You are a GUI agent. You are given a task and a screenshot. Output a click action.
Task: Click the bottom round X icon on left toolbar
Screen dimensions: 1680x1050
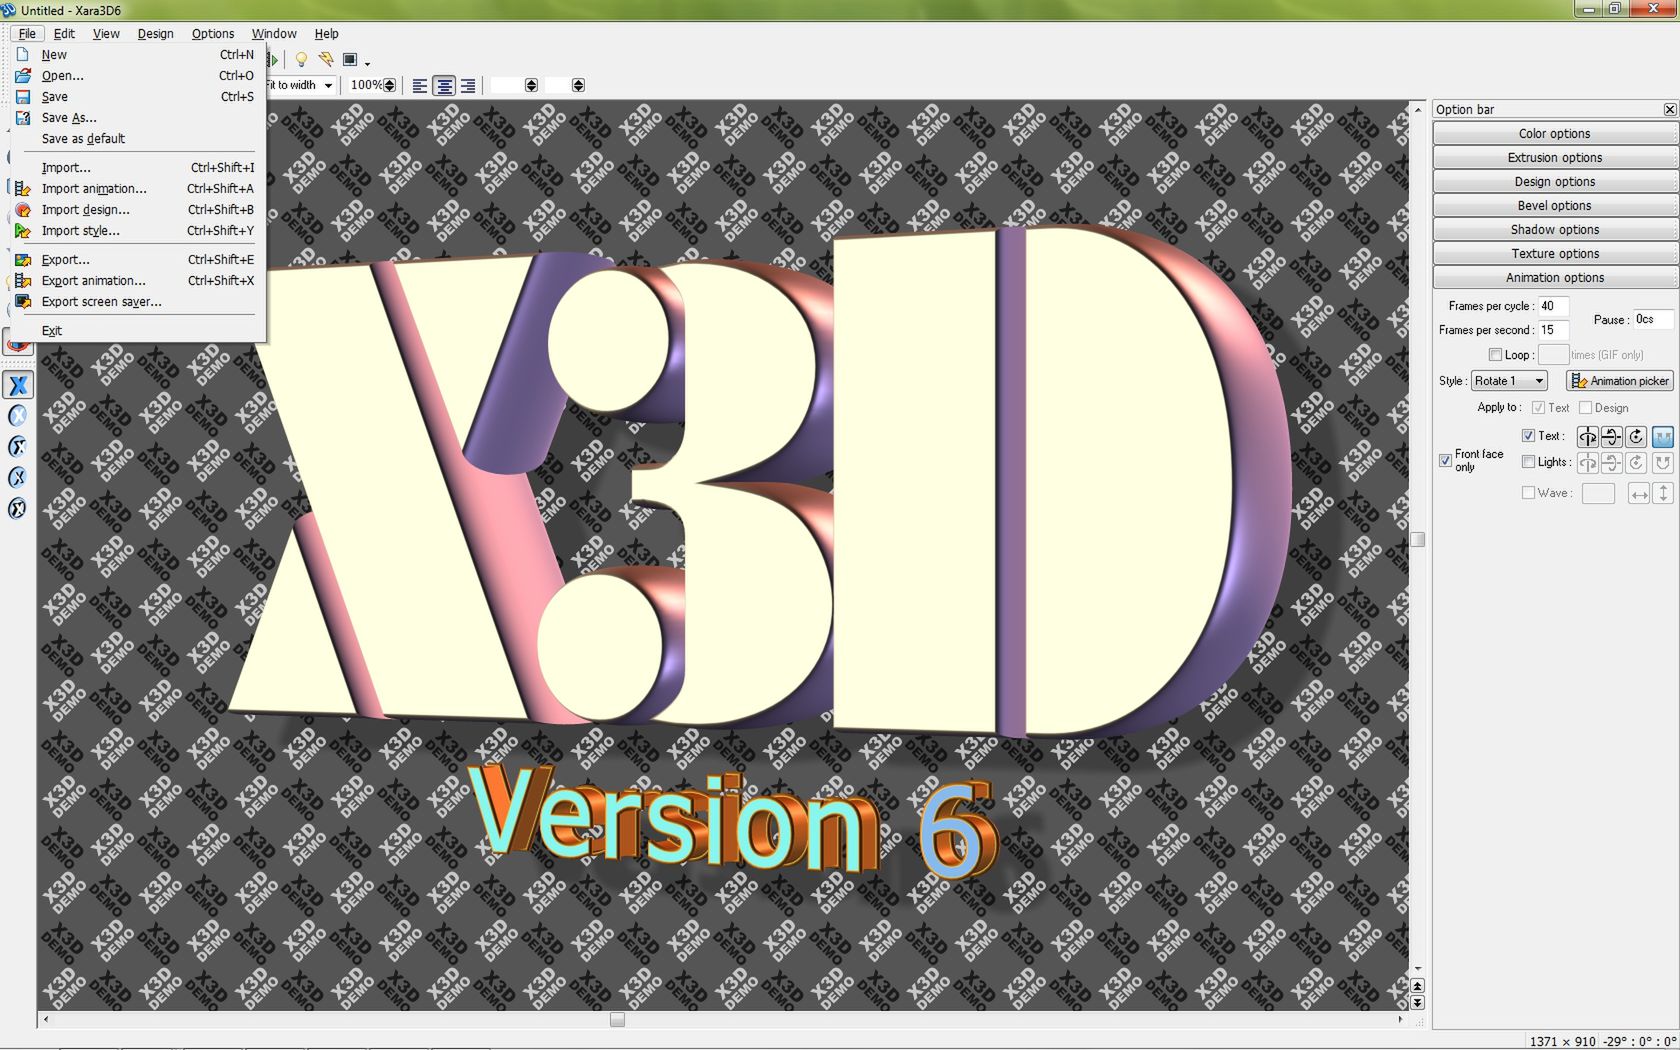point(18,509)
